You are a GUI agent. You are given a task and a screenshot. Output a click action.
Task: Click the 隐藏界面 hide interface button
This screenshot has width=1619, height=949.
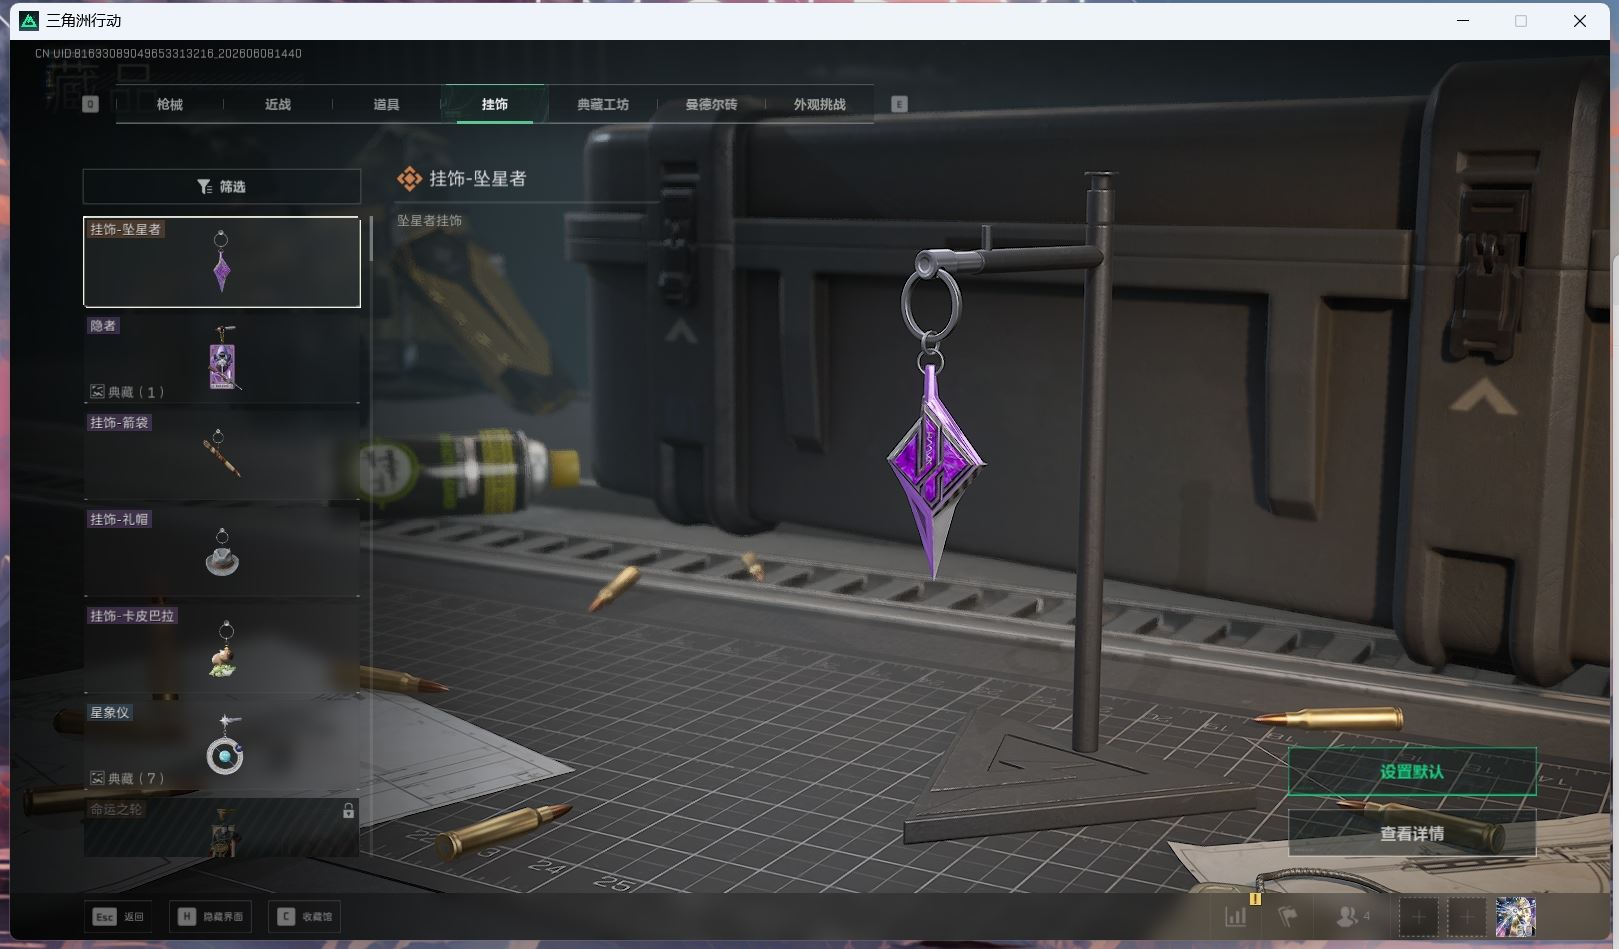click(212, 916)
